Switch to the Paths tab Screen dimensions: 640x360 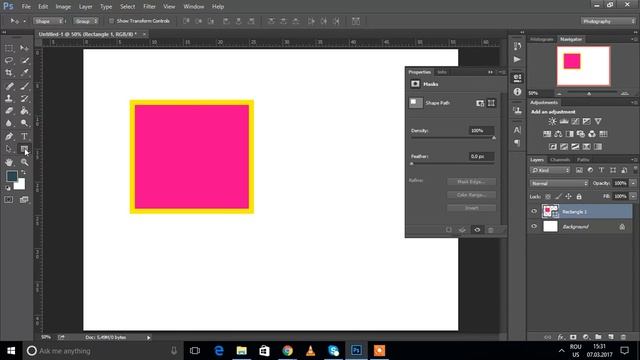583,160
